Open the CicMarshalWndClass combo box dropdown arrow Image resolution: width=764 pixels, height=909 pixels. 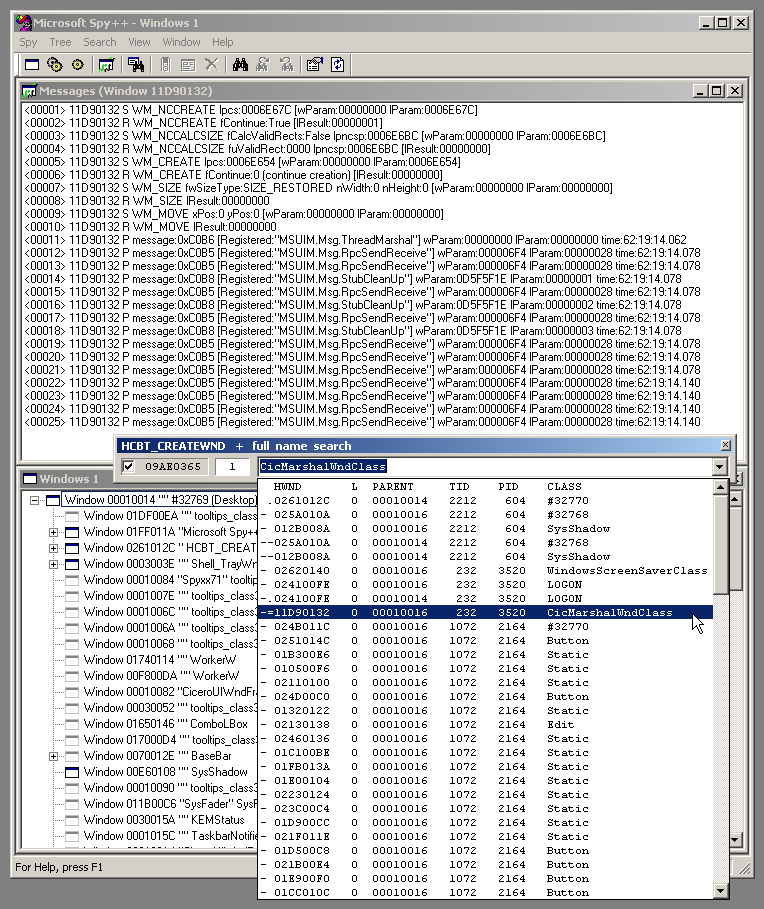[x=718, y=466]
